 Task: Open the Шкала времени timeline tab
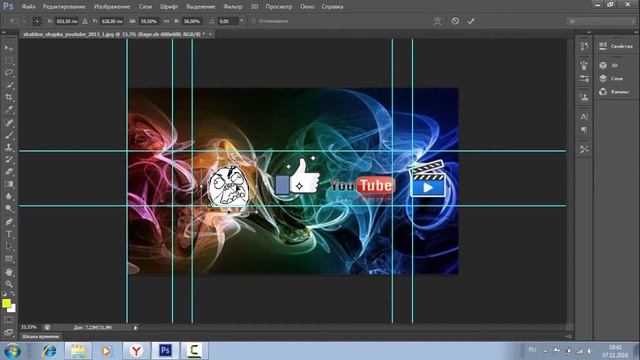pos(40,337)
